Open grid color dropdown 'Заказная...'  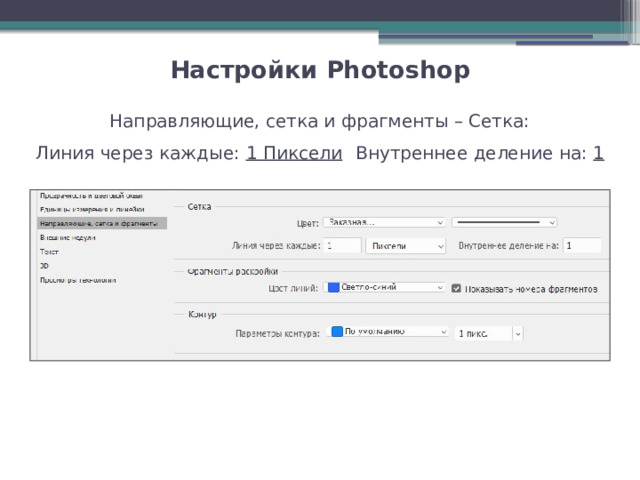pos(384,222)
